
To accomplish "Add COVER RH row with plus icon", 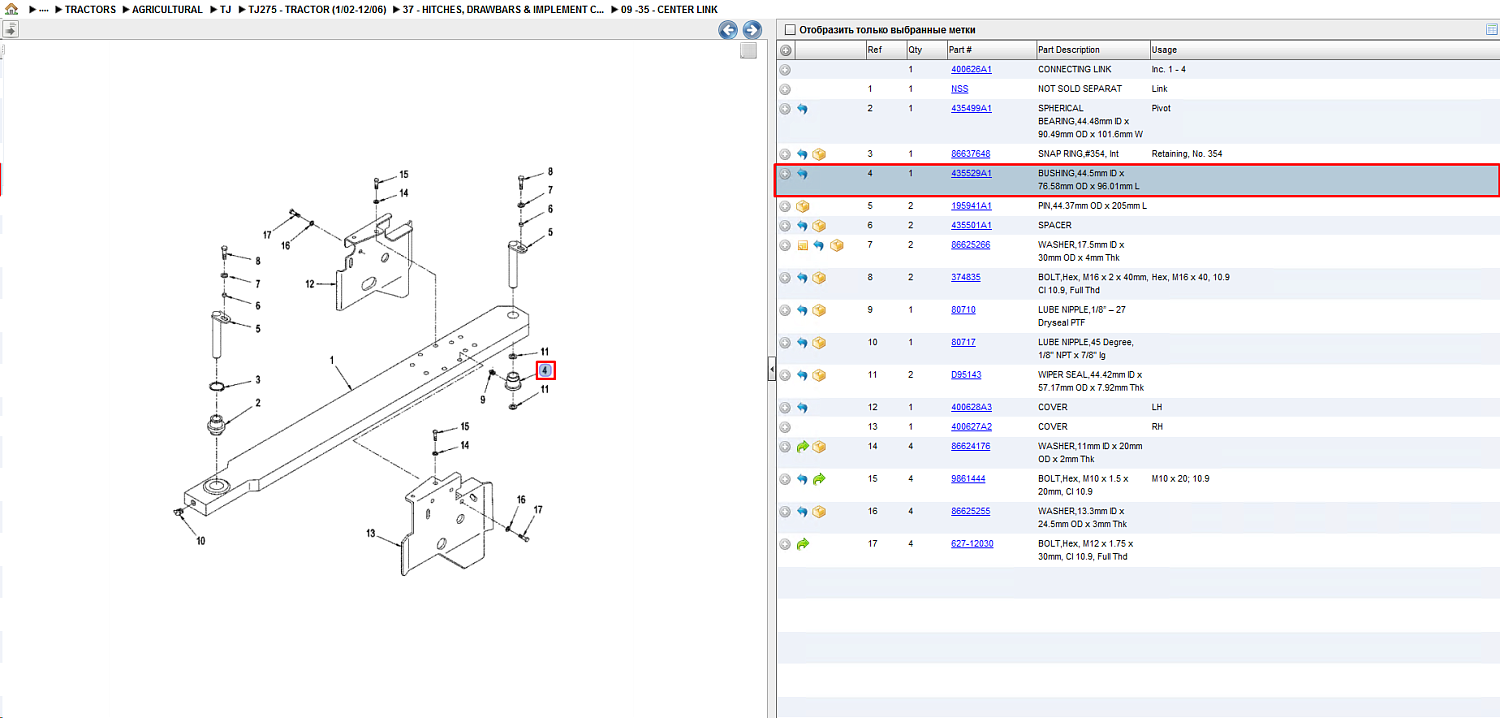I will click(x=786, y=427).
